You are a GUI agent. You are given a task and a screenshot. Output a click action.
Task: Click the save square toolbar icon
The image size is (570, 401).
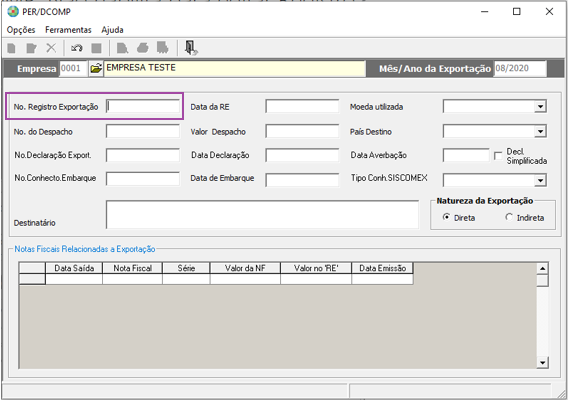[x=96, y=48]
